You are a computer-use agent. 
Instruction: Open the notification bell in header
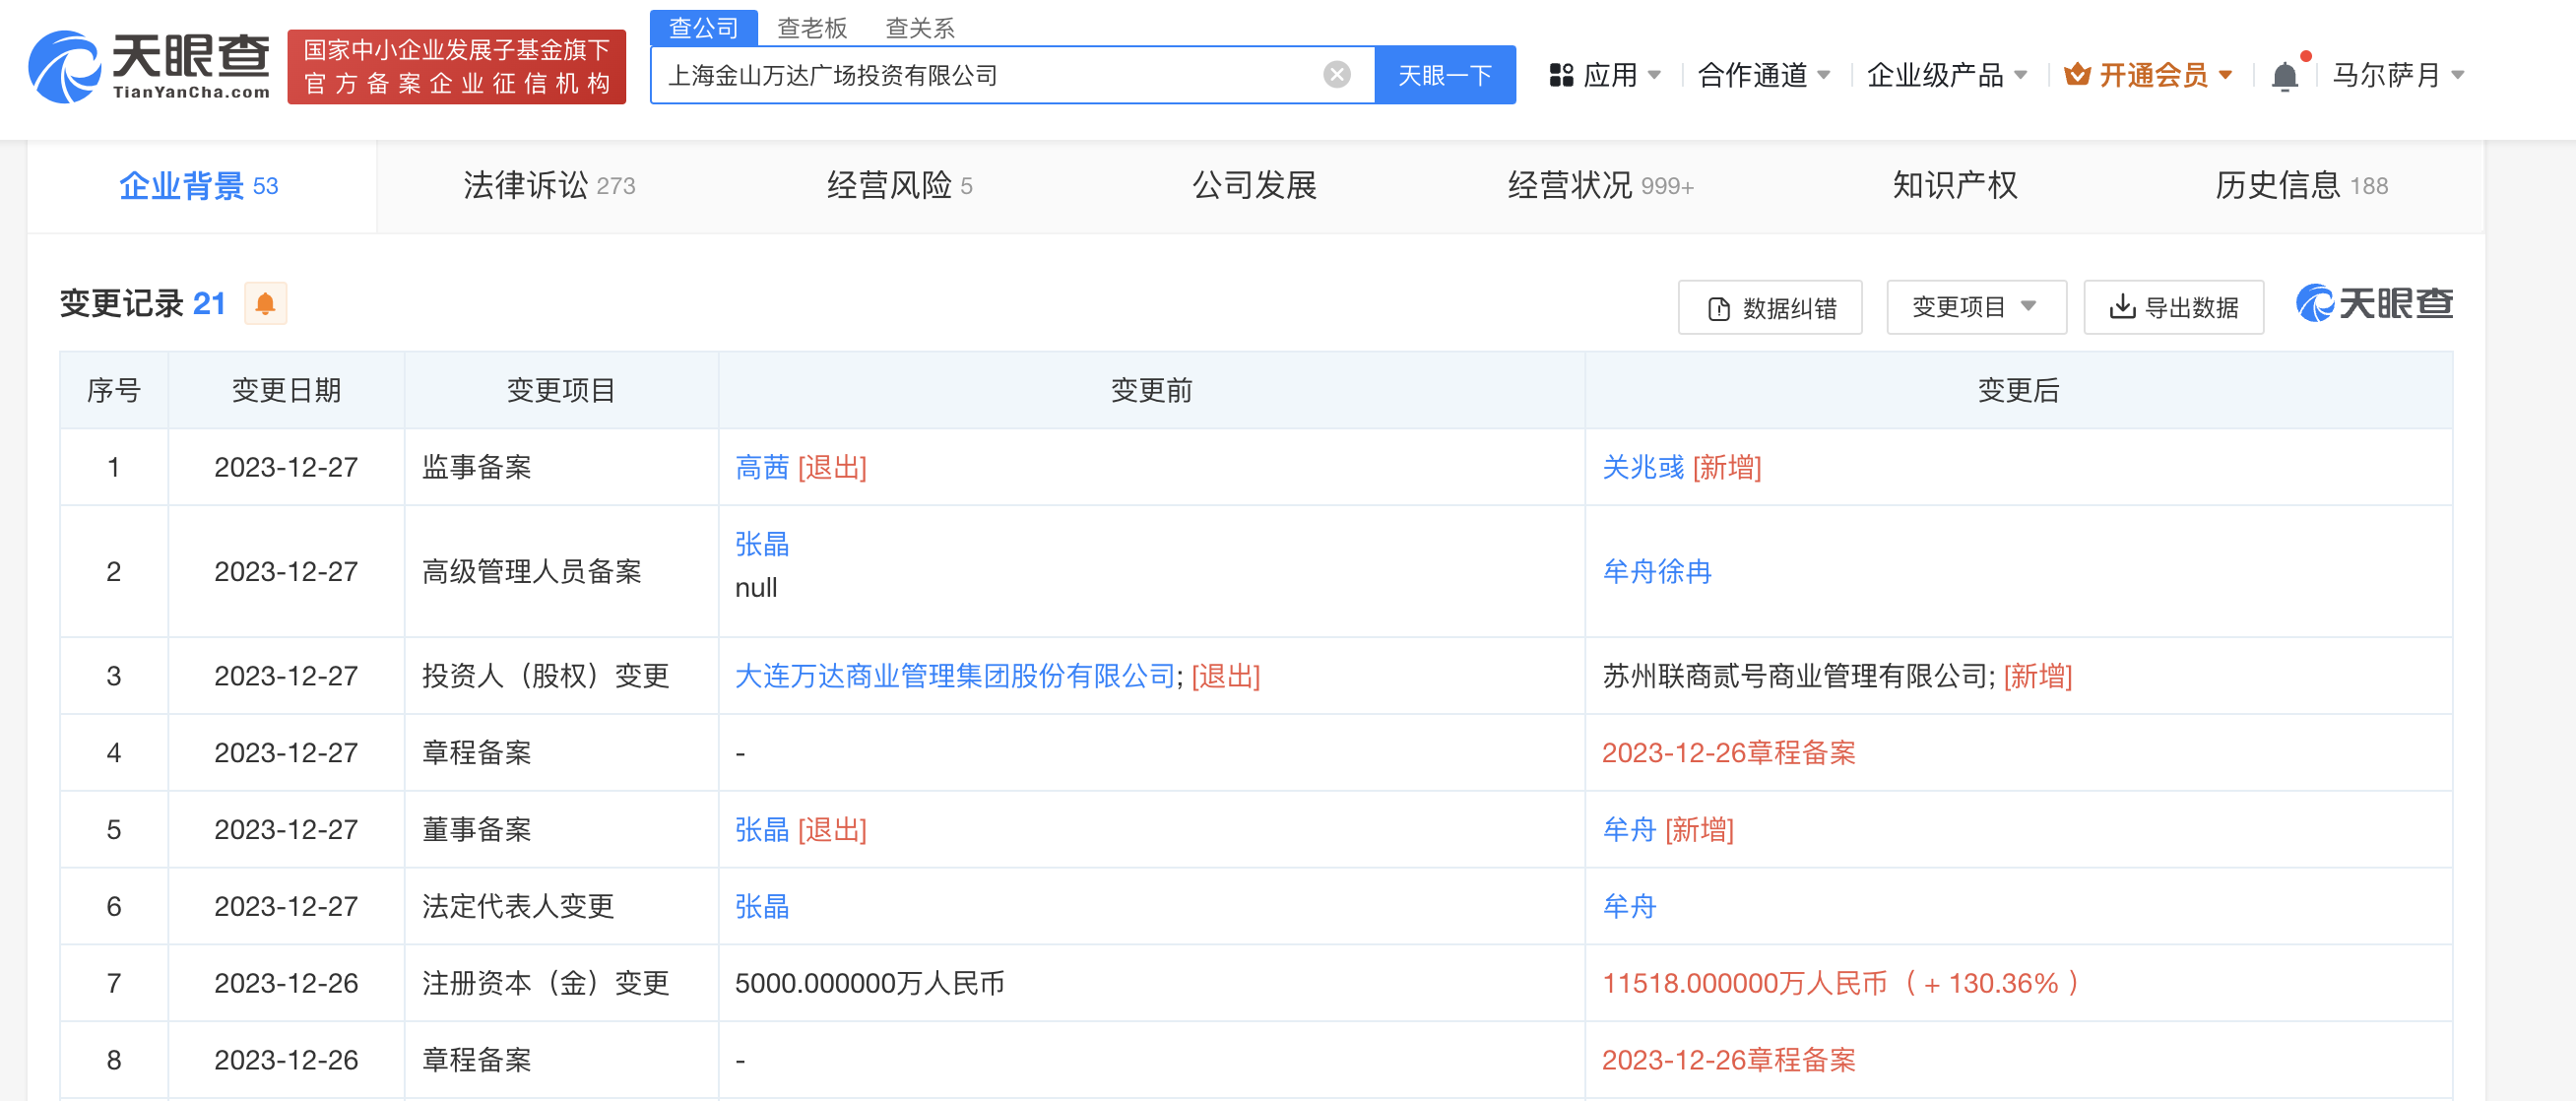2283,76
